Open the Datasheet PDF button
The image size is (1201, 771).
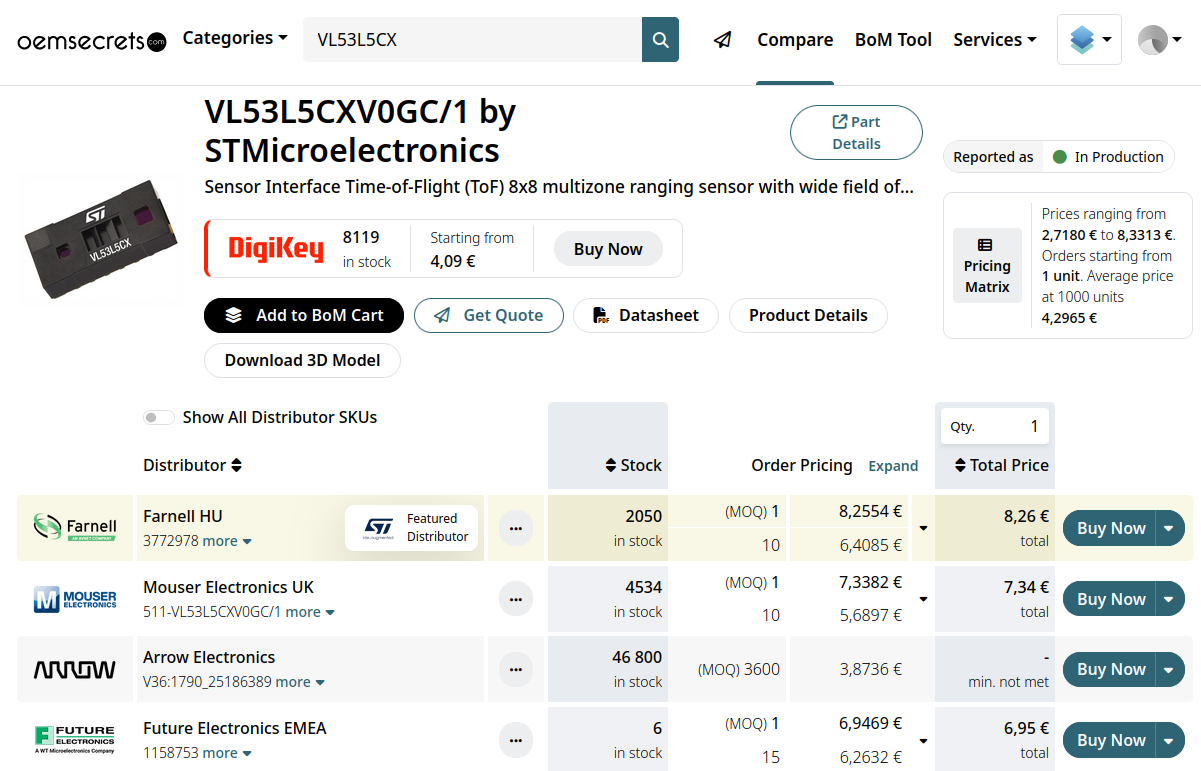645,315
